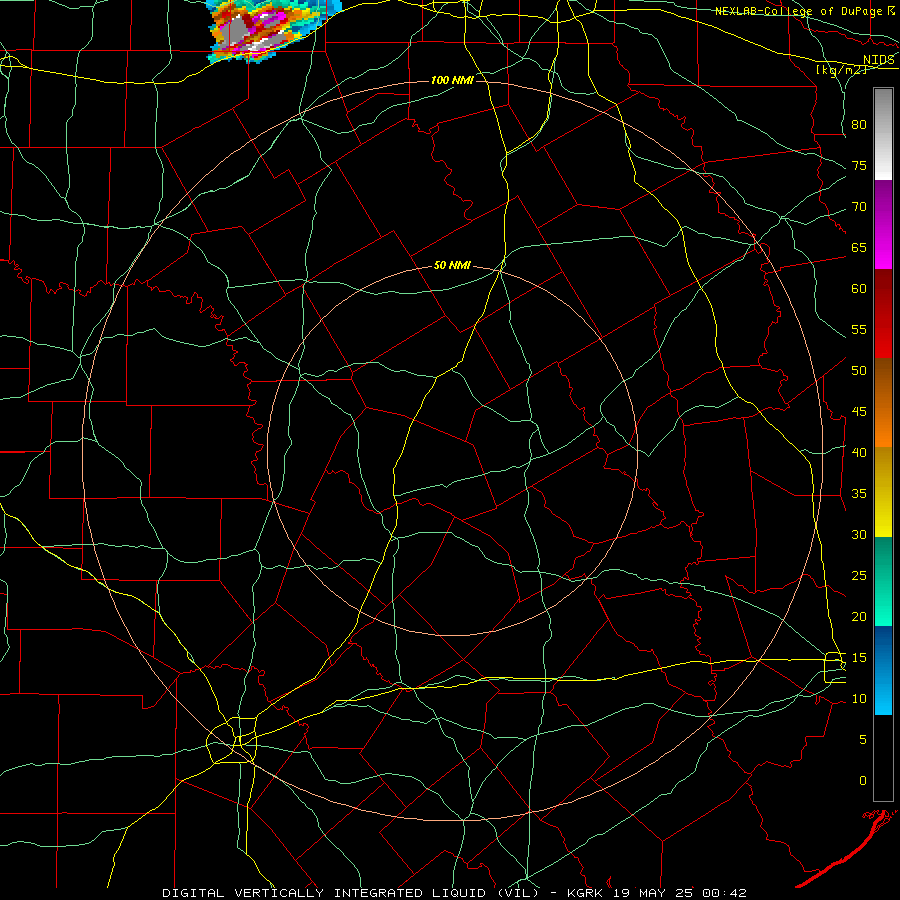Click the NIDS label above the scale

click(x=878, y=60)
